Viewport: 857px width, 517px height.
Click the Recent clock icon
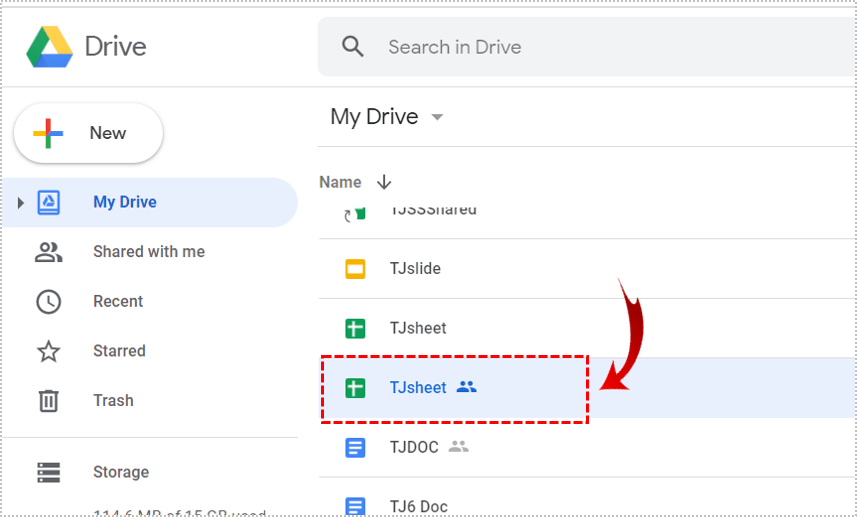pos(48,302)
